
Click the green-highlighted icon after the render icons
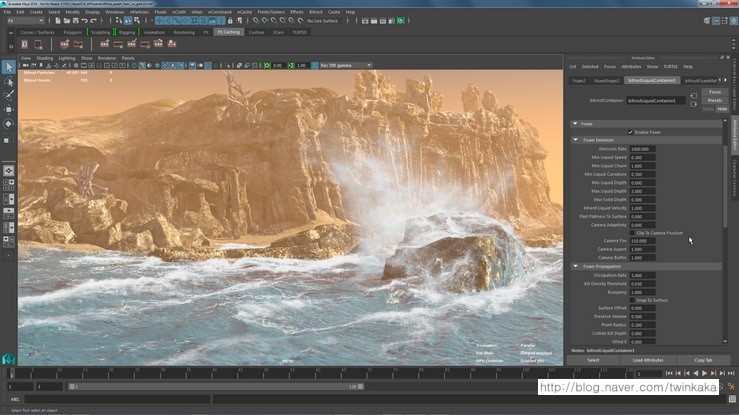401,21
